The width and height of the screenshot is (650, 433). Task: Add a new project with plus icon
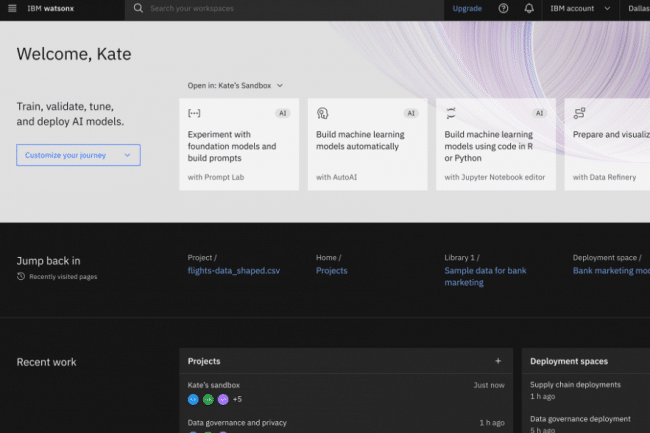click(x=498, y=361)
